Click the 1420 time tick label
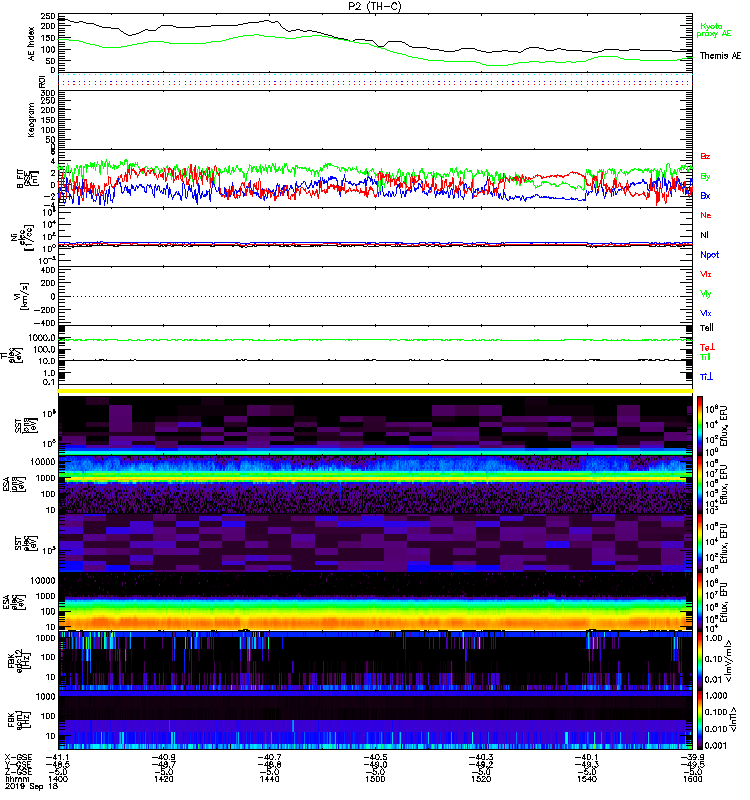 tap(164, 779)
